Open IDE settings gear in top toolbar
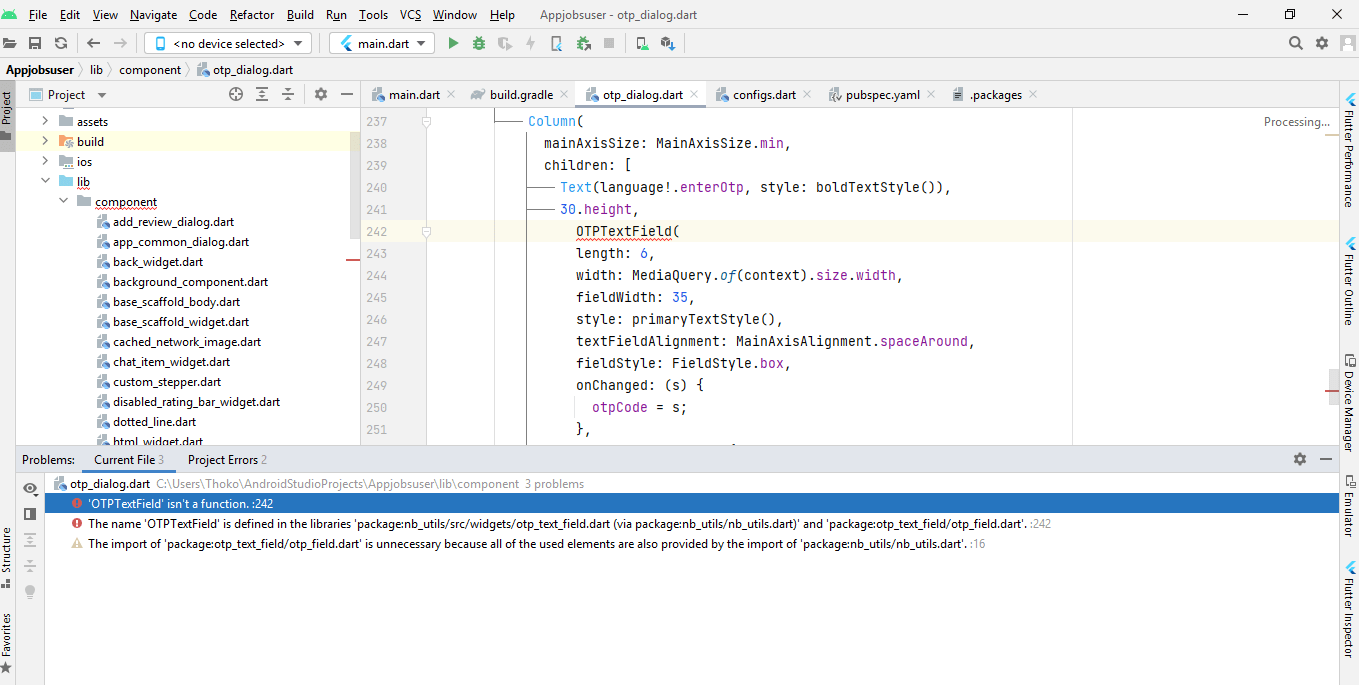The width and height of the screenshot is (1359, 685). (1322, 43)
